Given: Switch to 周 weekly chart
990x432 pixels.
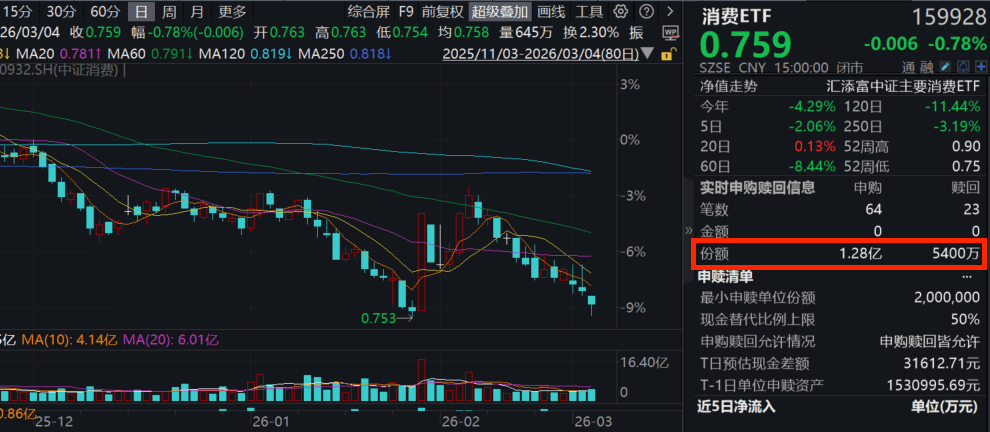Looking at the screenshot, I should tap(170, 13).
